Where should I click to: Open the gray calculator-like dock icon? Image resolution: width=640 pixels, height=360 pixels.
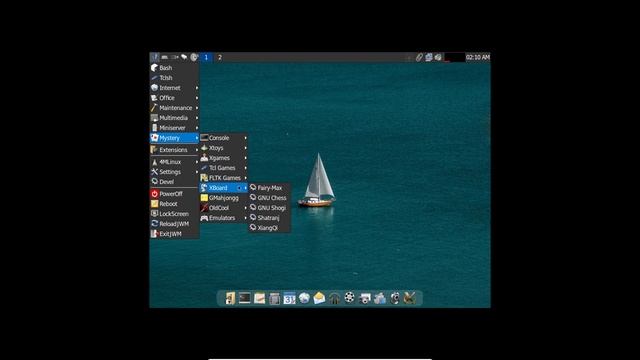(274, 298)
